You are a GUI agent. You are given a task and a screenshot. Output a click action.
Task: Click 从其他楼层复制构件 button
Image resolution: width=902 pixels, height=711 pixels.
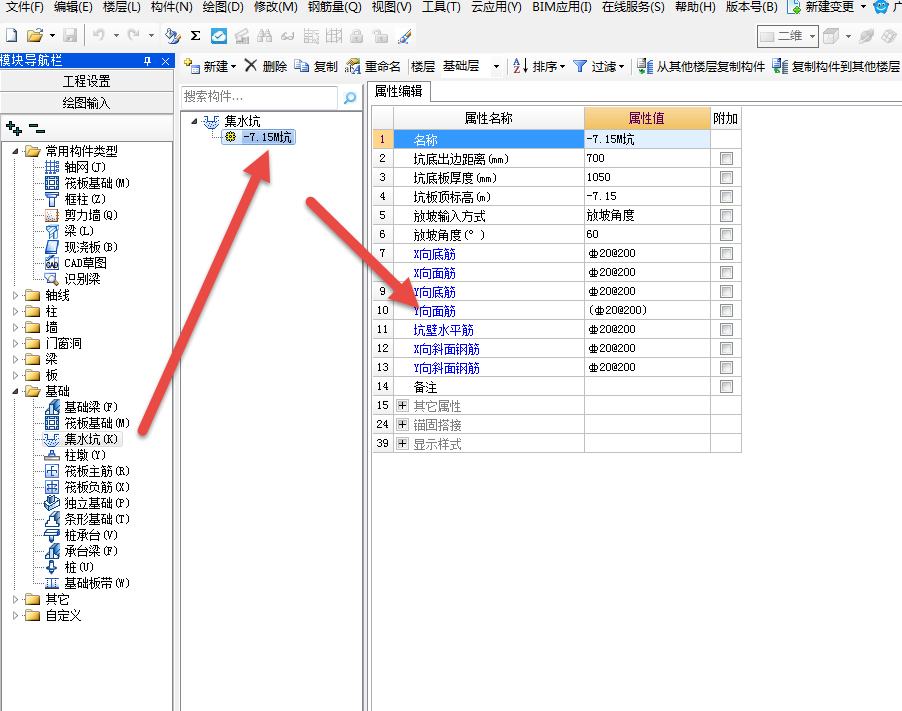point(701,67)
